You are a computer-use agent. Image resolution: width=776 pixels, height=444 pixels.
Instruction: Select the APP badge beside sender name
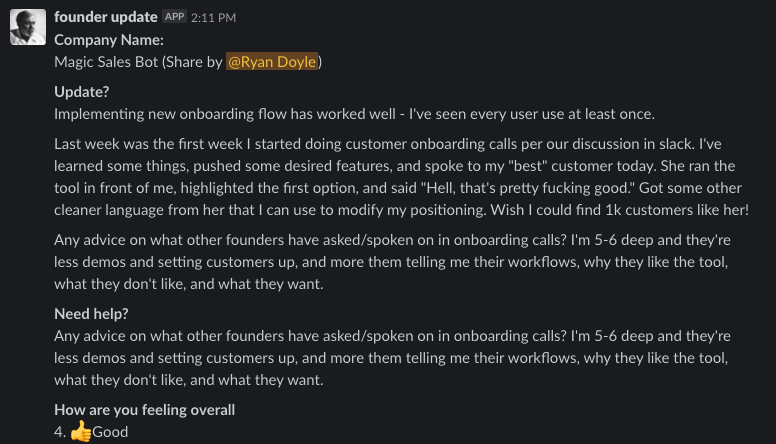[x=174, y=17]
